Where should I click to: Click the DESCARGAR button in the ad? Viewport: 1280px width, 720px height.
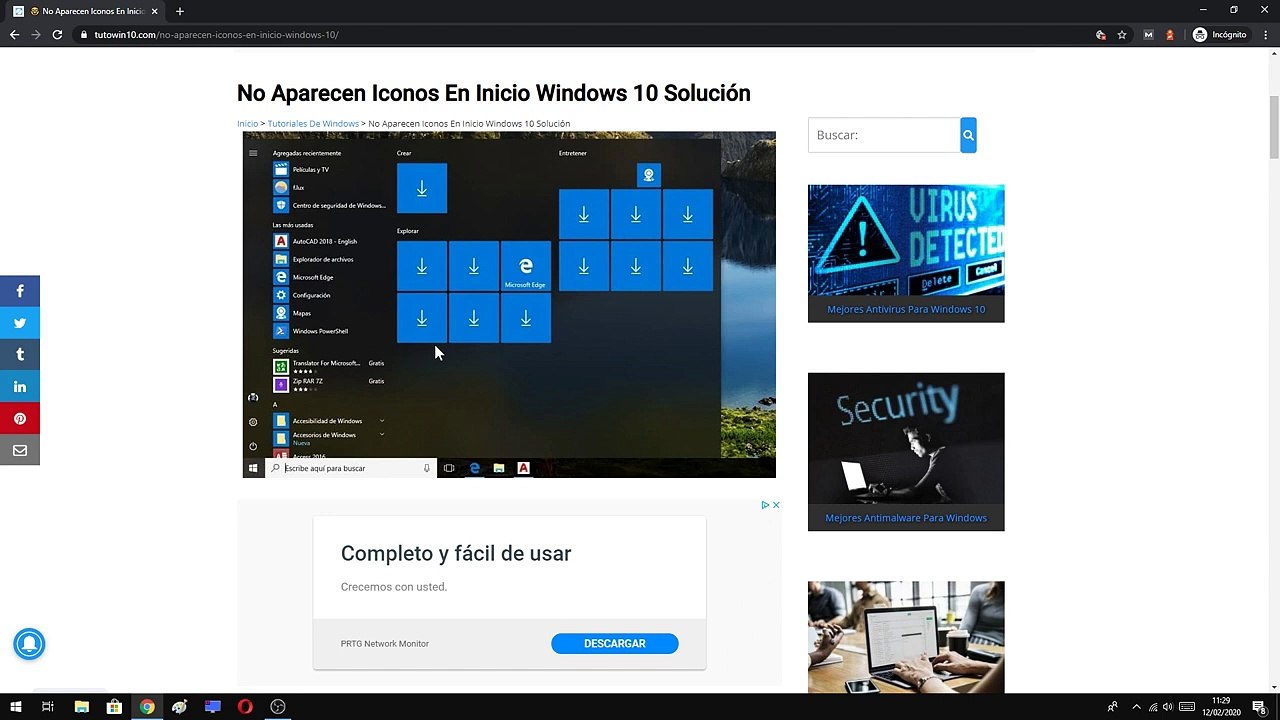tap(615, 644)
